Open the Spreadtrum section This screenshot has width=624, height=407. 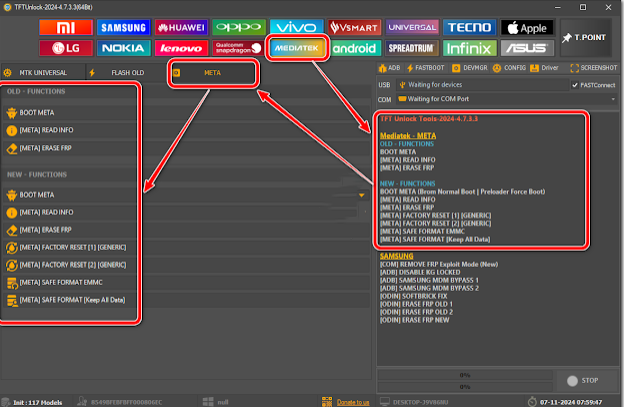pos(412,48)
